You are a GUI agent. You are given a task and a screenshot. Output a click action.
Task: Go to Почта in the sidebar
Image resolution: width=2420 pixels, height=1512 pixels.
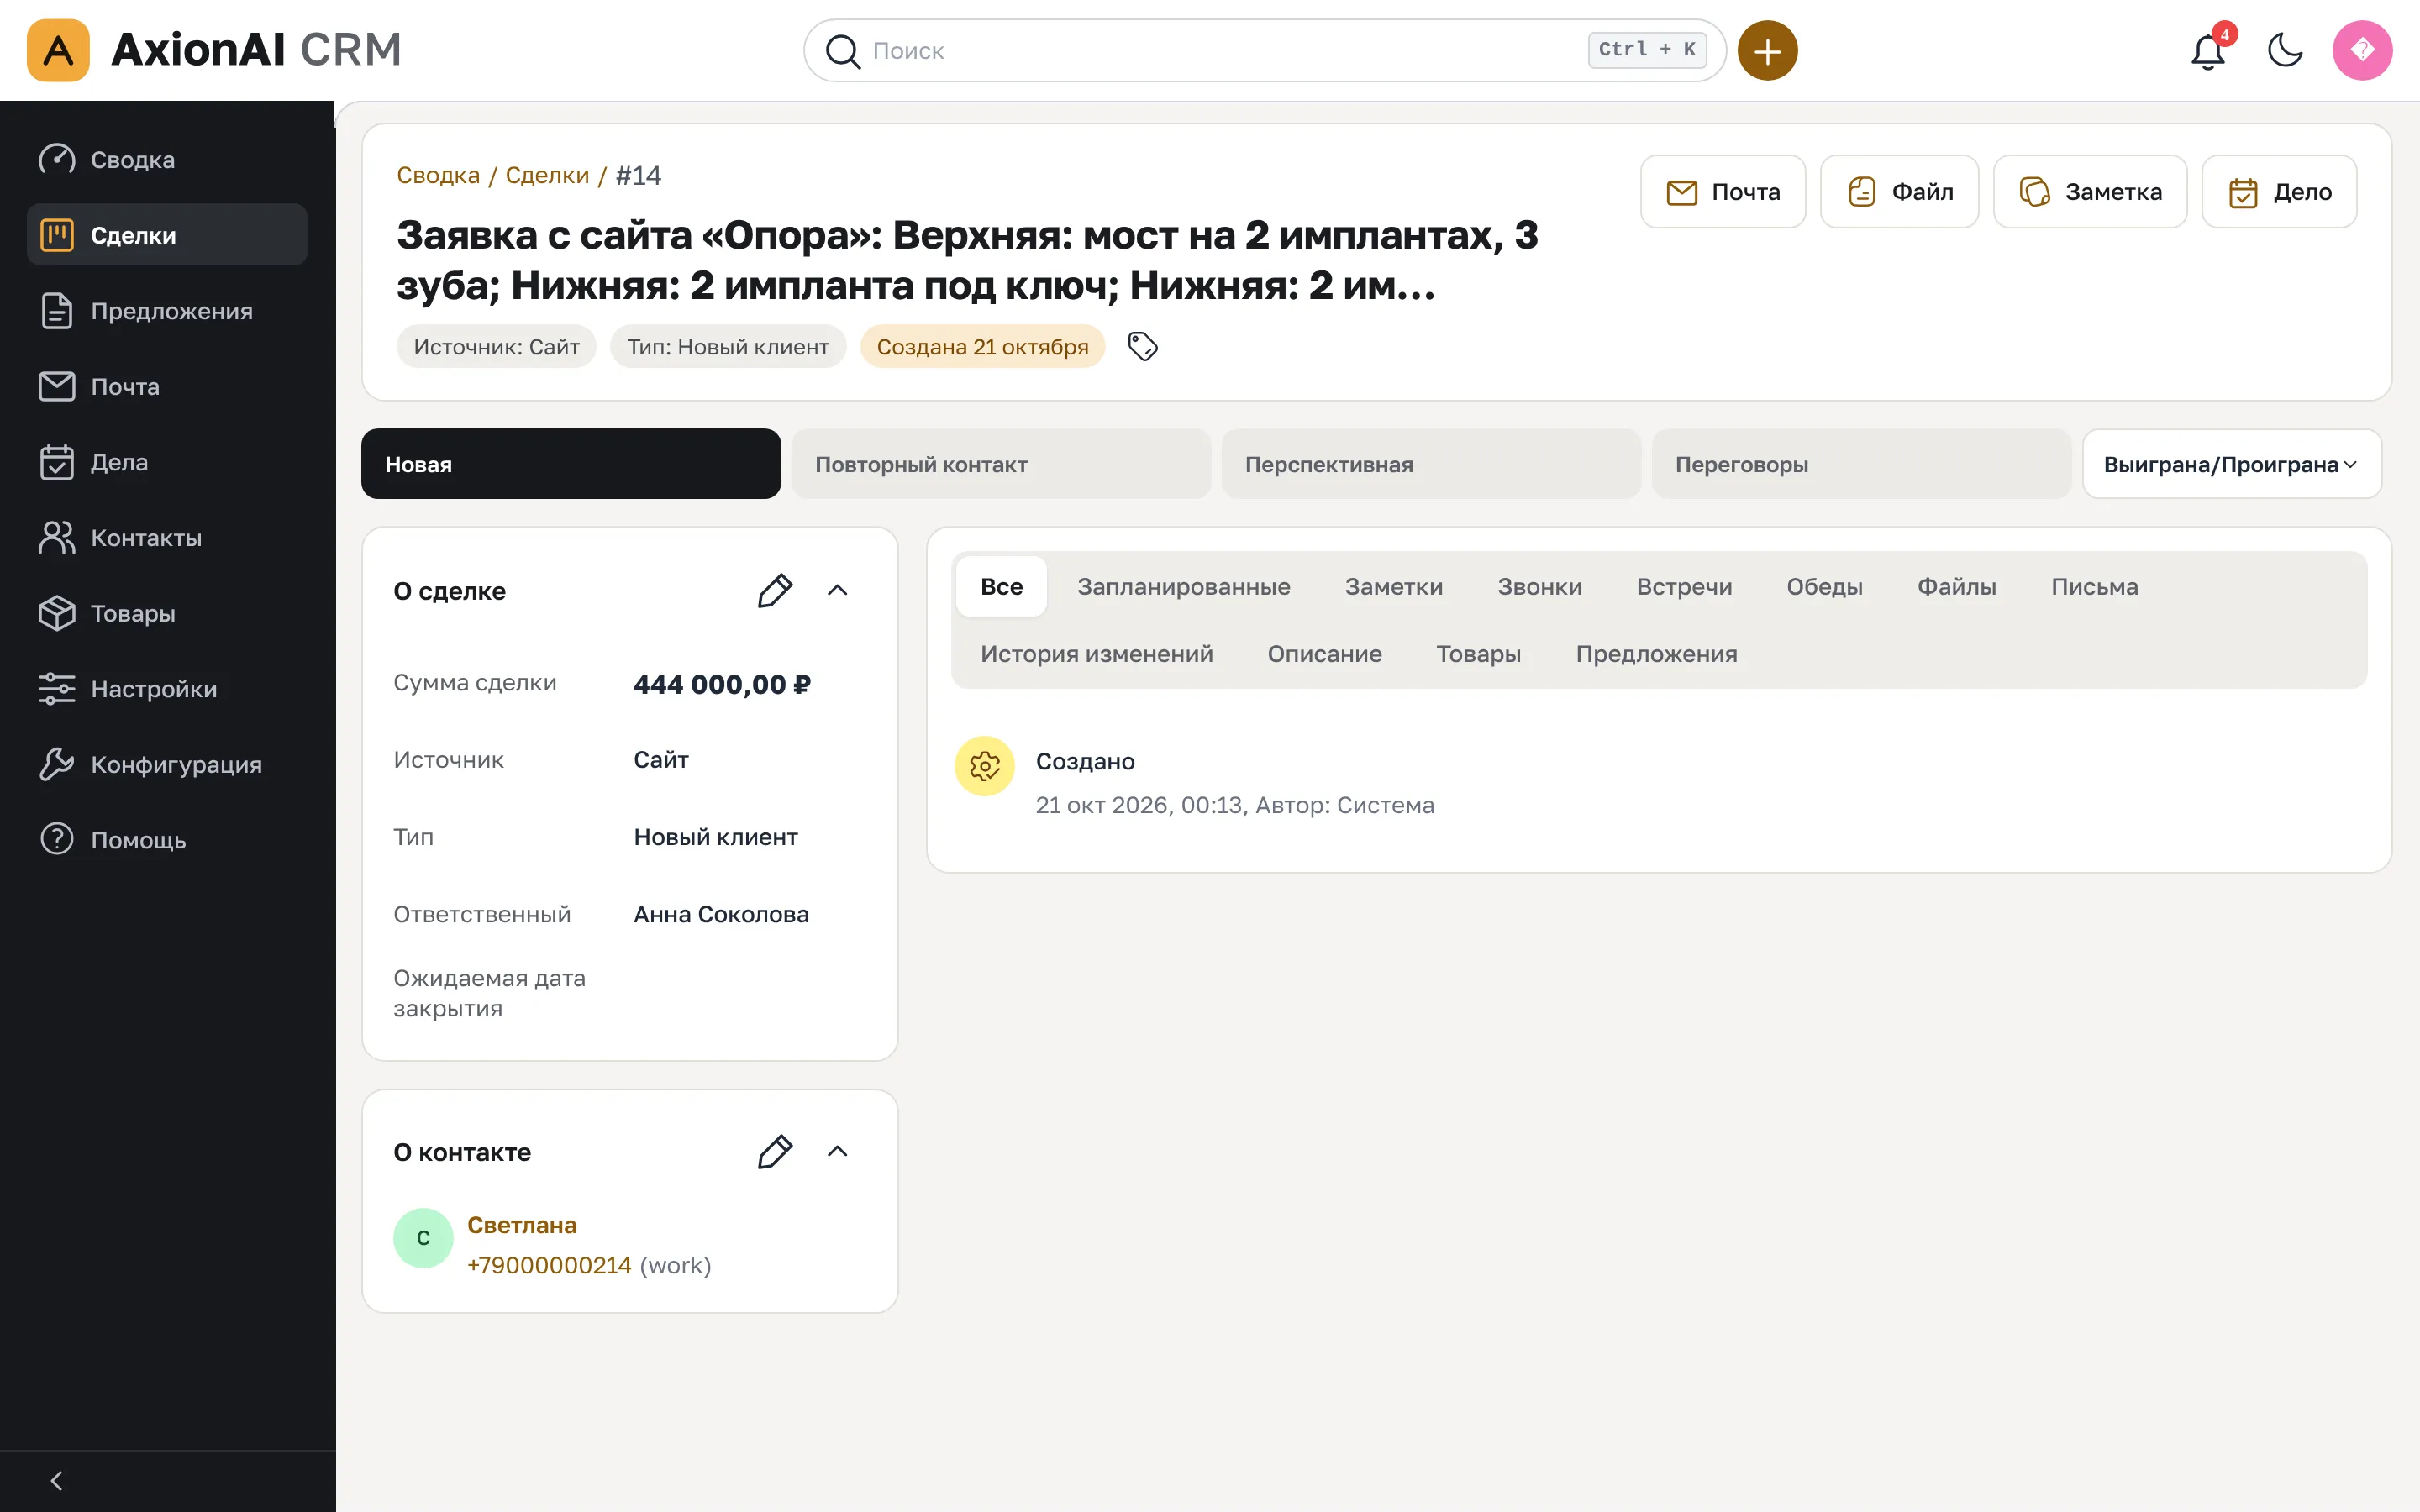tap(167, 386)
